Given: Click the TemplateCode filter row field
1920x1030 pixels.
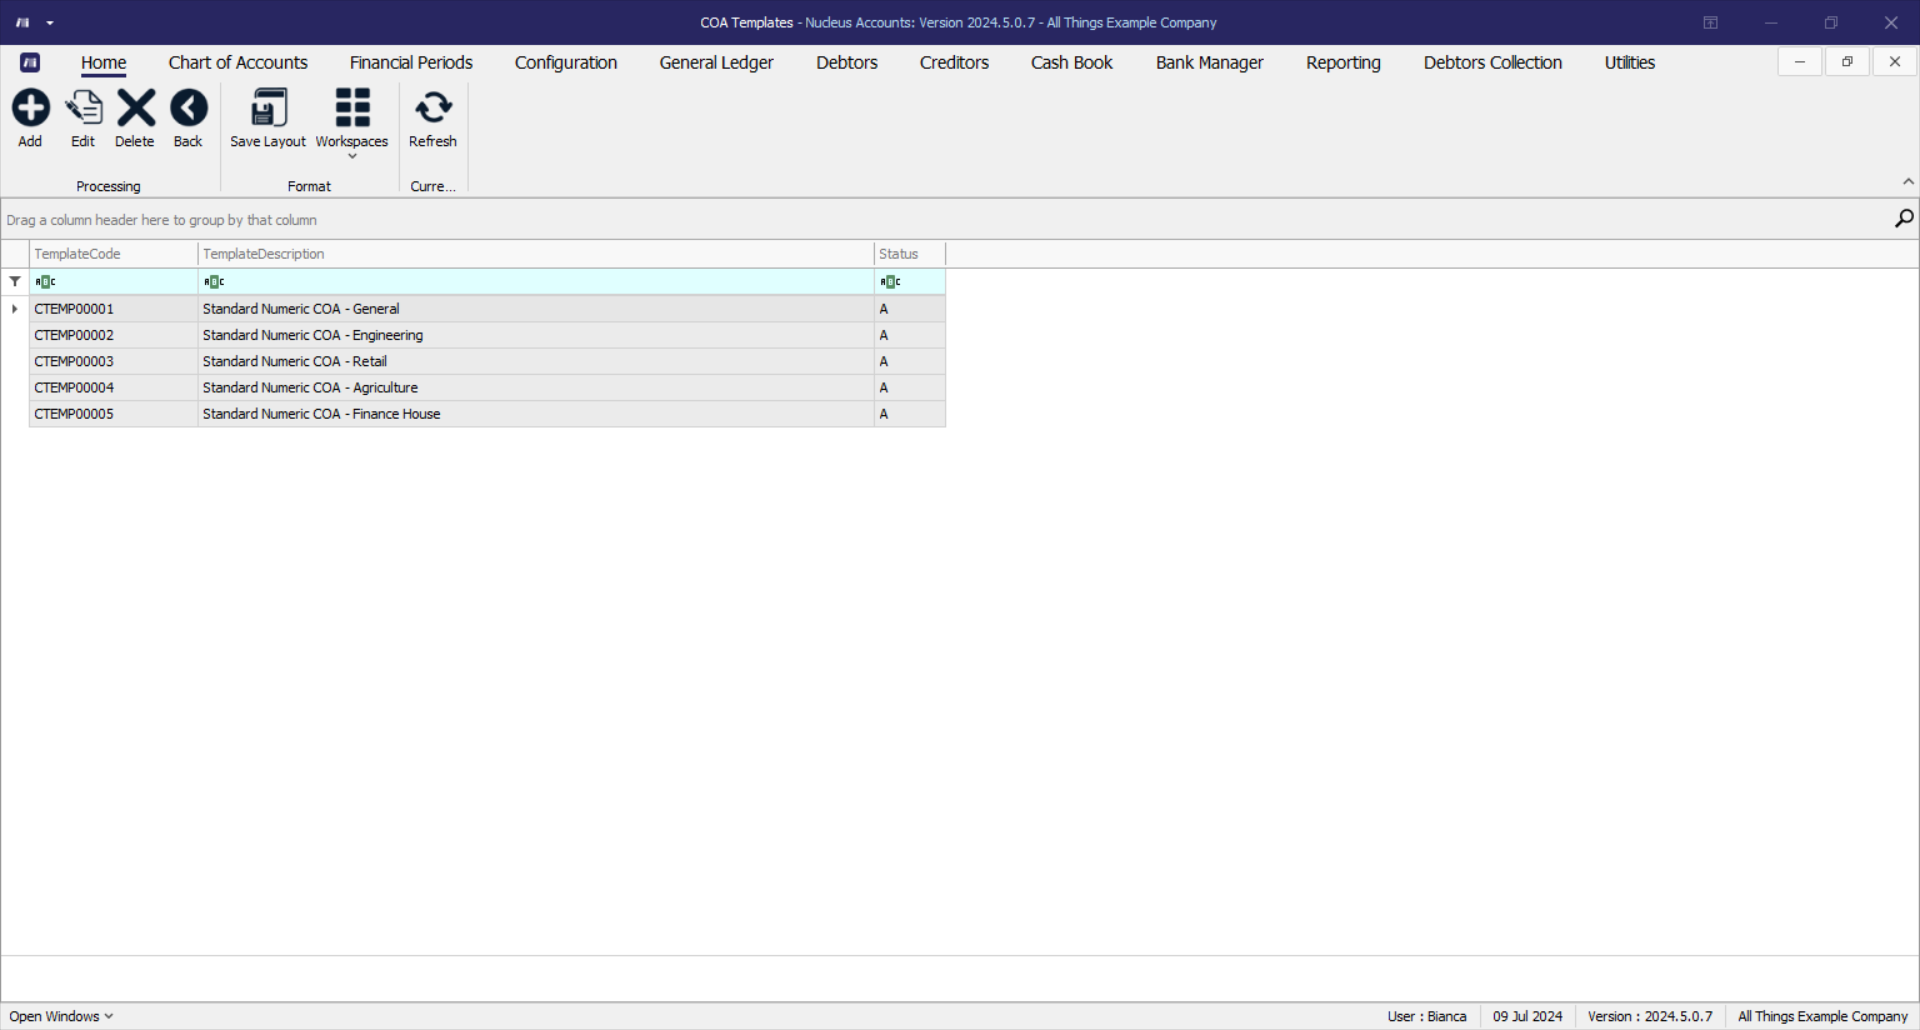Looking at the screenshot, I should pos(114,282).
